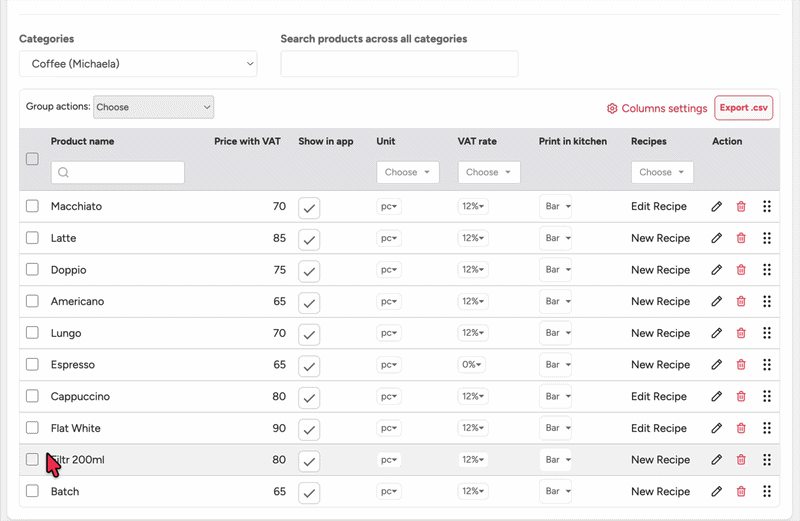This screenshot has width=800, height=521.
Task: Delete the Latte product via trash icon
Action: click(x=741, y=239)
